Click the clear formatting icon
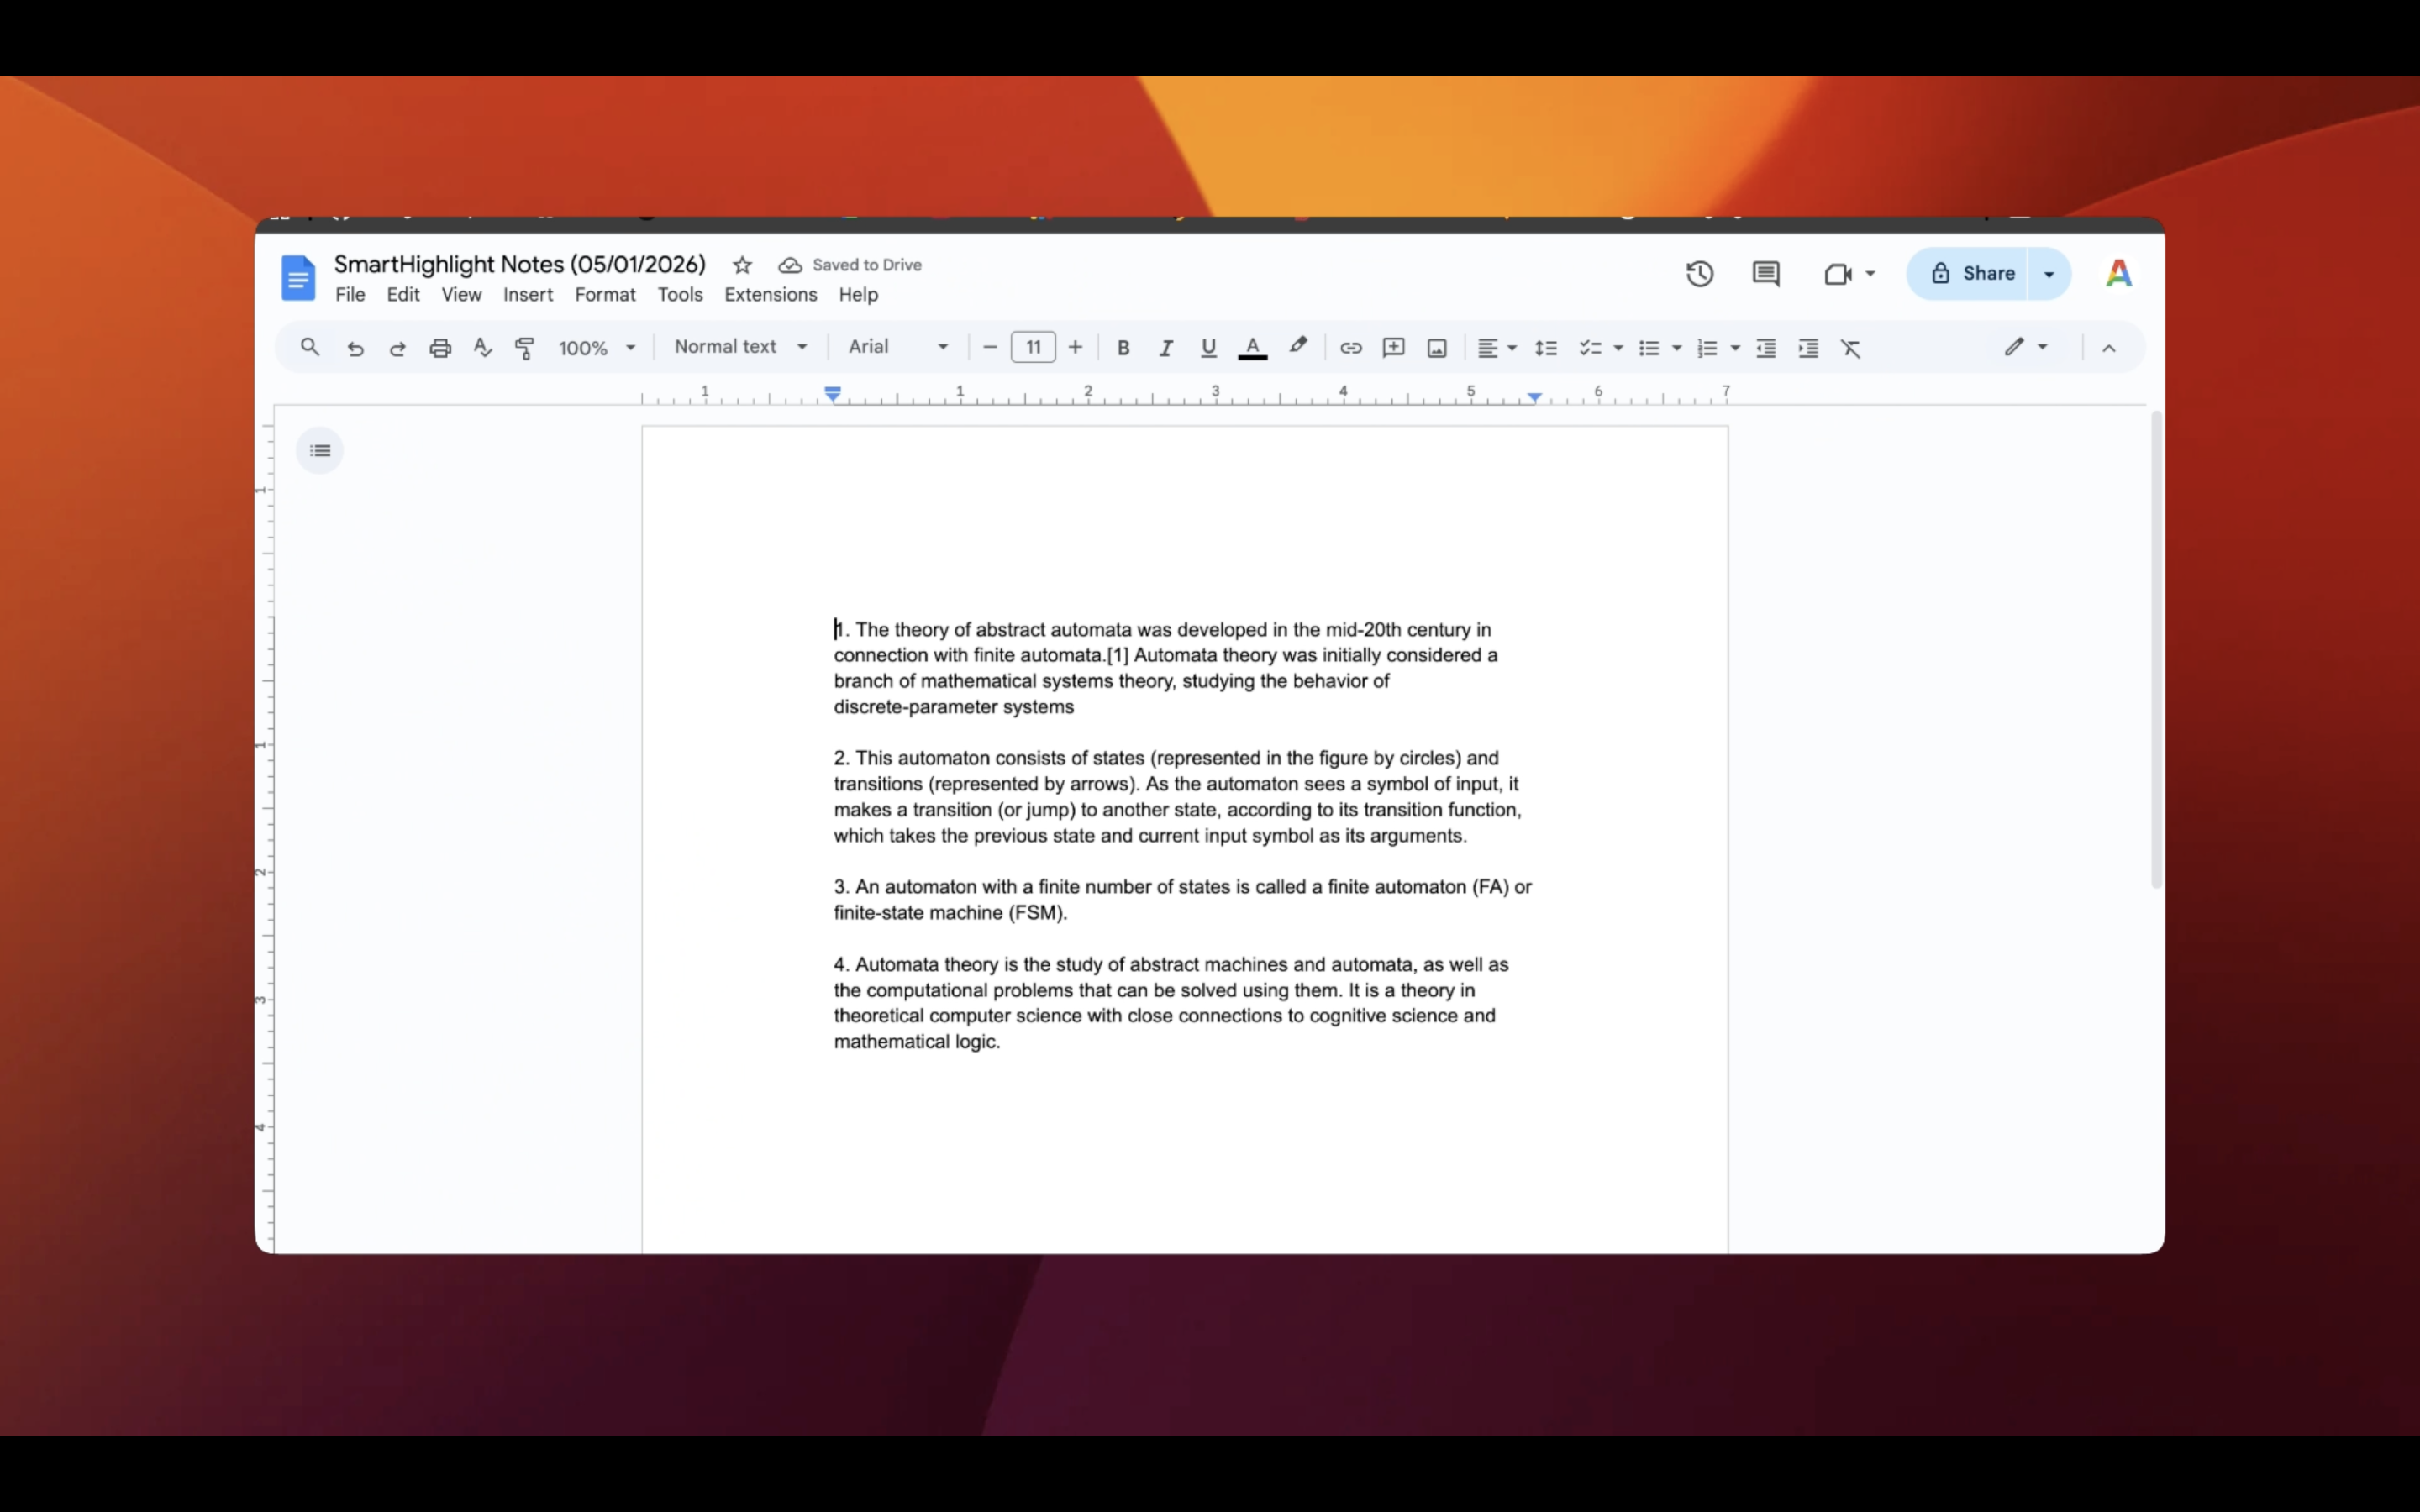 pos(1850,348)
